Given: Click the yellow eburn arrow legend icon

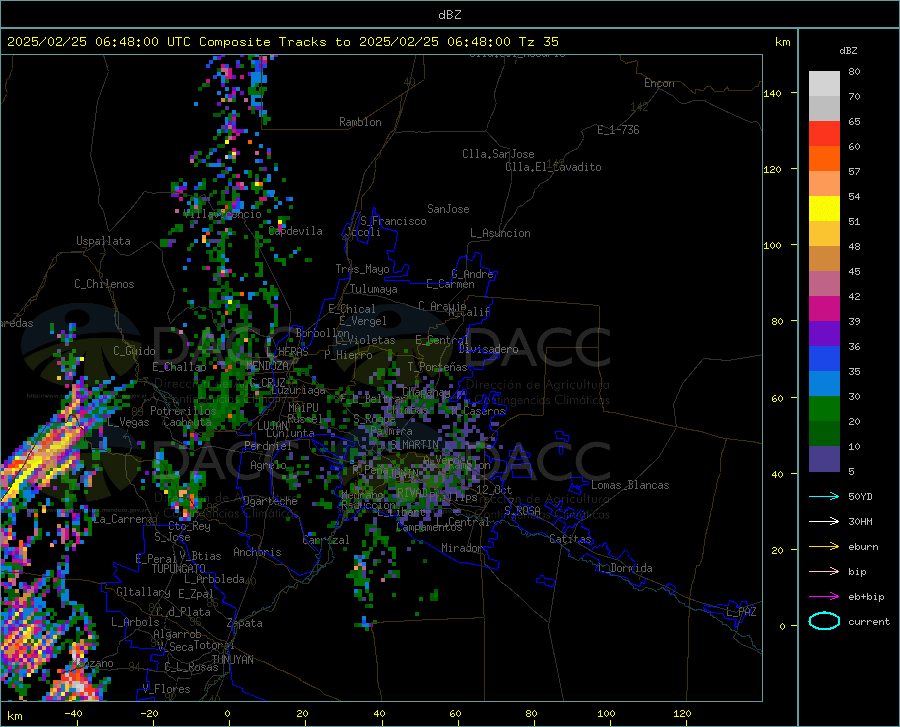Looking at the screenshot, I should point(824,547).
